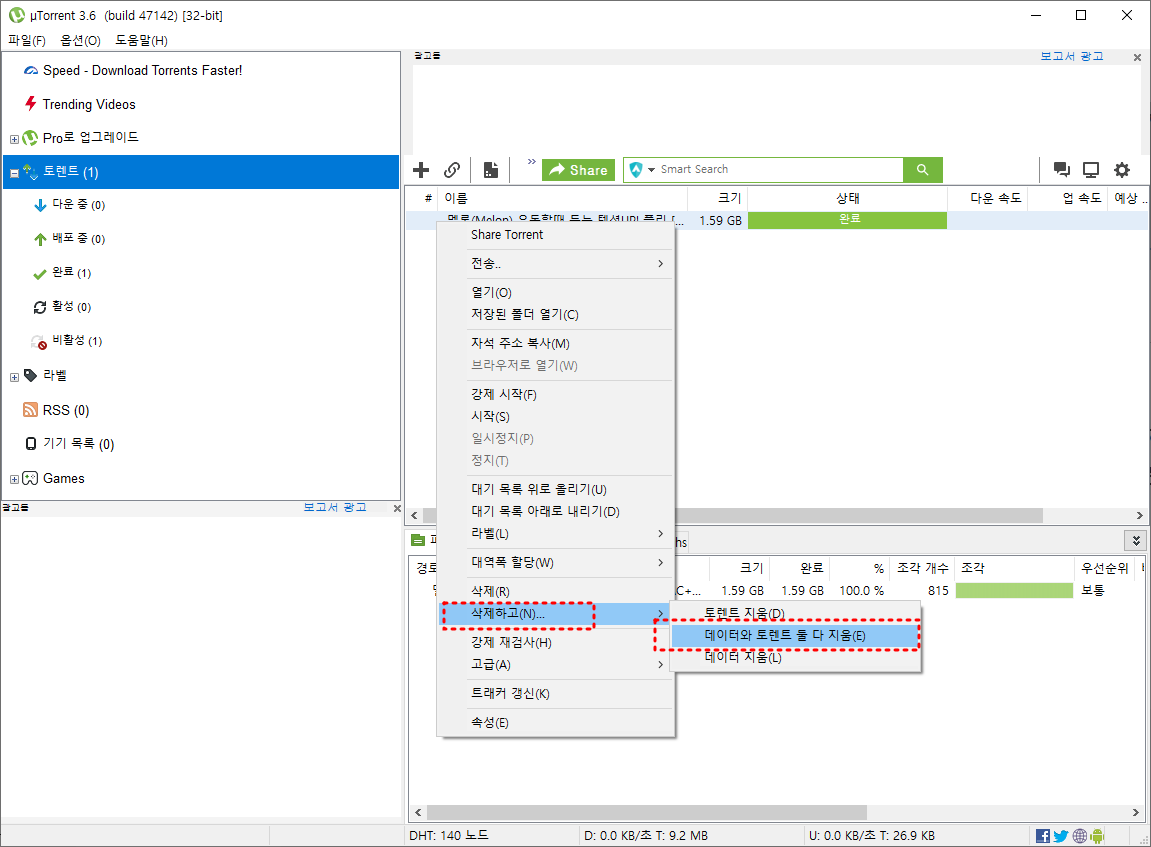Click the Twitter icon in status bar
Screen dimensions: 1151x847
[x=1061, y=836]
